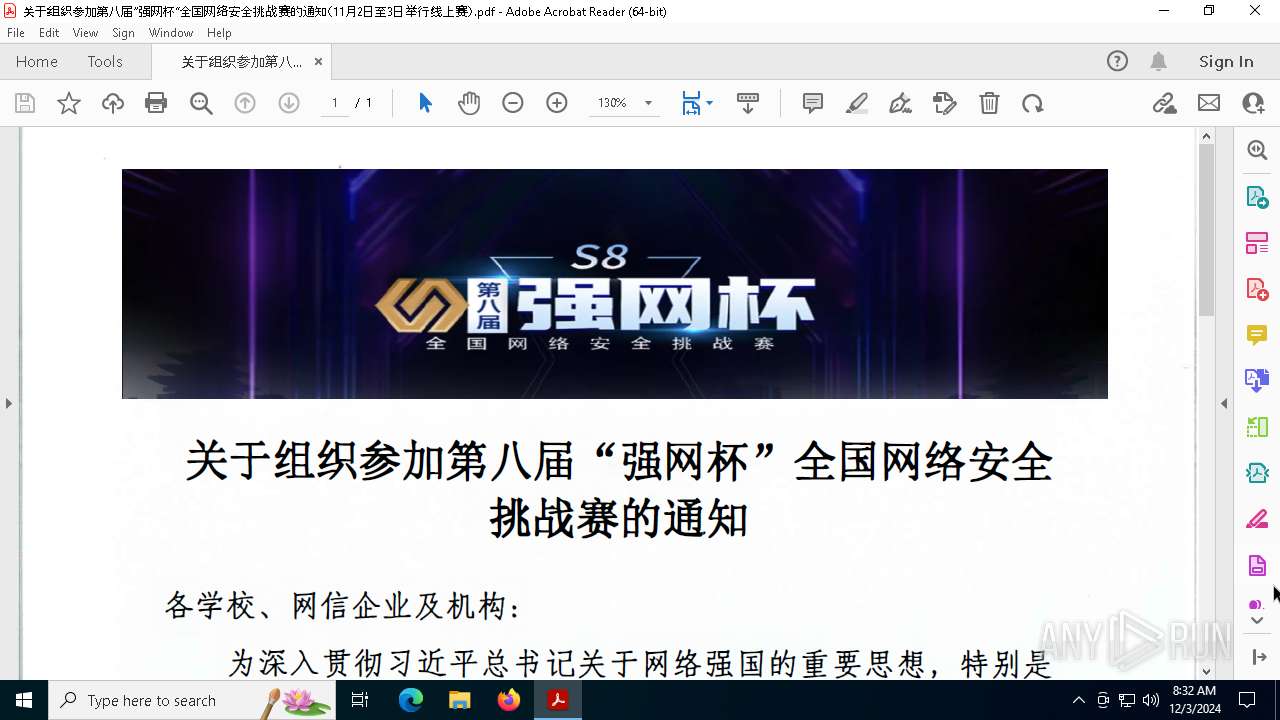
Task: Click the Save file icon
Action: (x=25, y=103)
